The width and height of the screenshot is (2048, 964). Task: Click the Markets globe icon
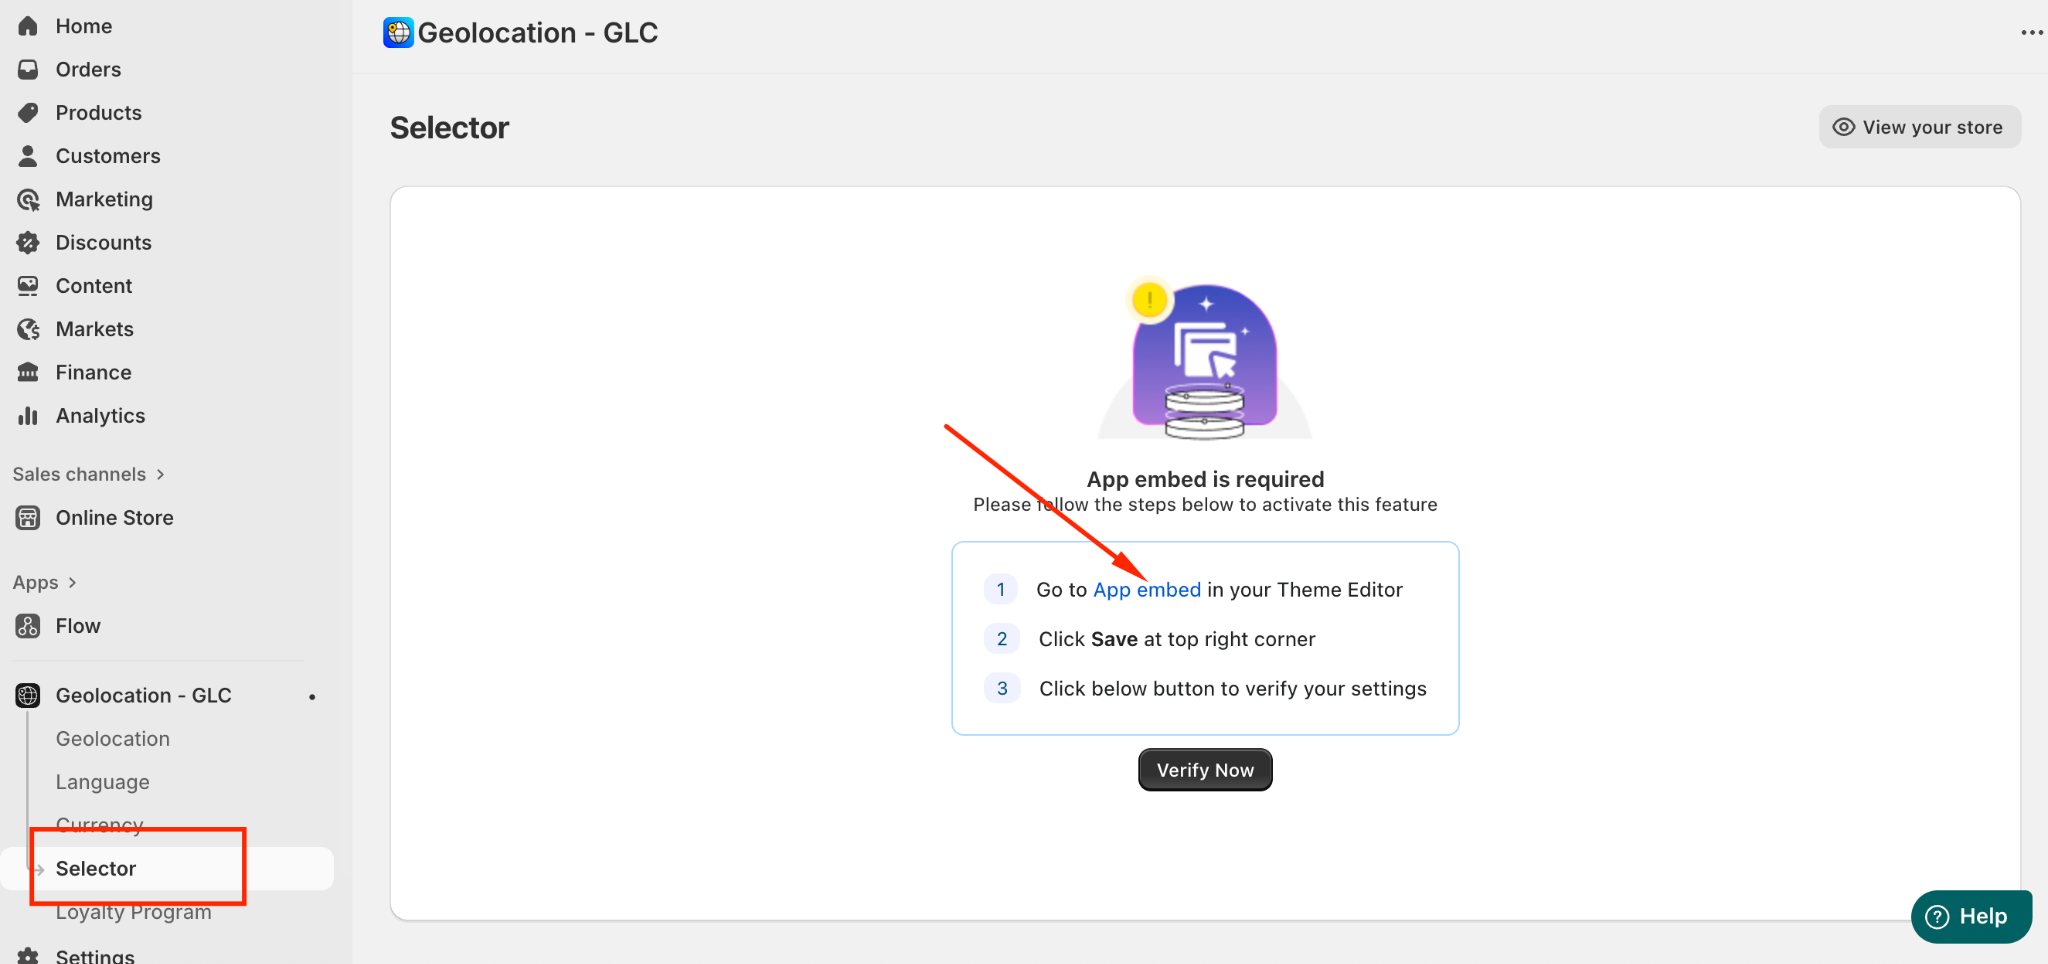click(x=28, y=329)
